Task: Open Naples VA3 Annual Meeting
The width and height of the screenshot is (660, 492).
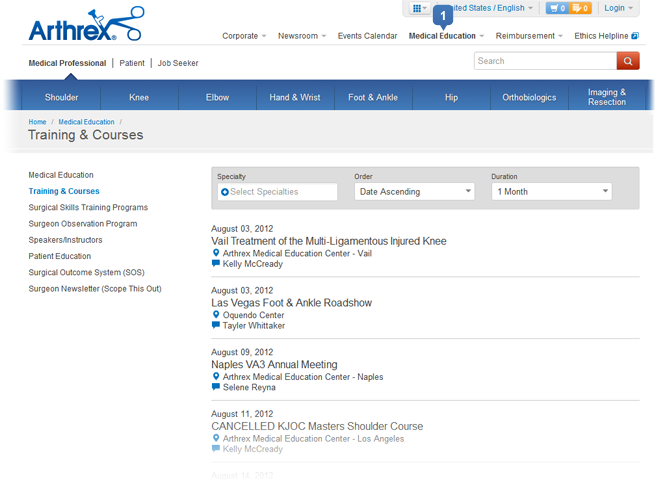Action: [274, 364]
